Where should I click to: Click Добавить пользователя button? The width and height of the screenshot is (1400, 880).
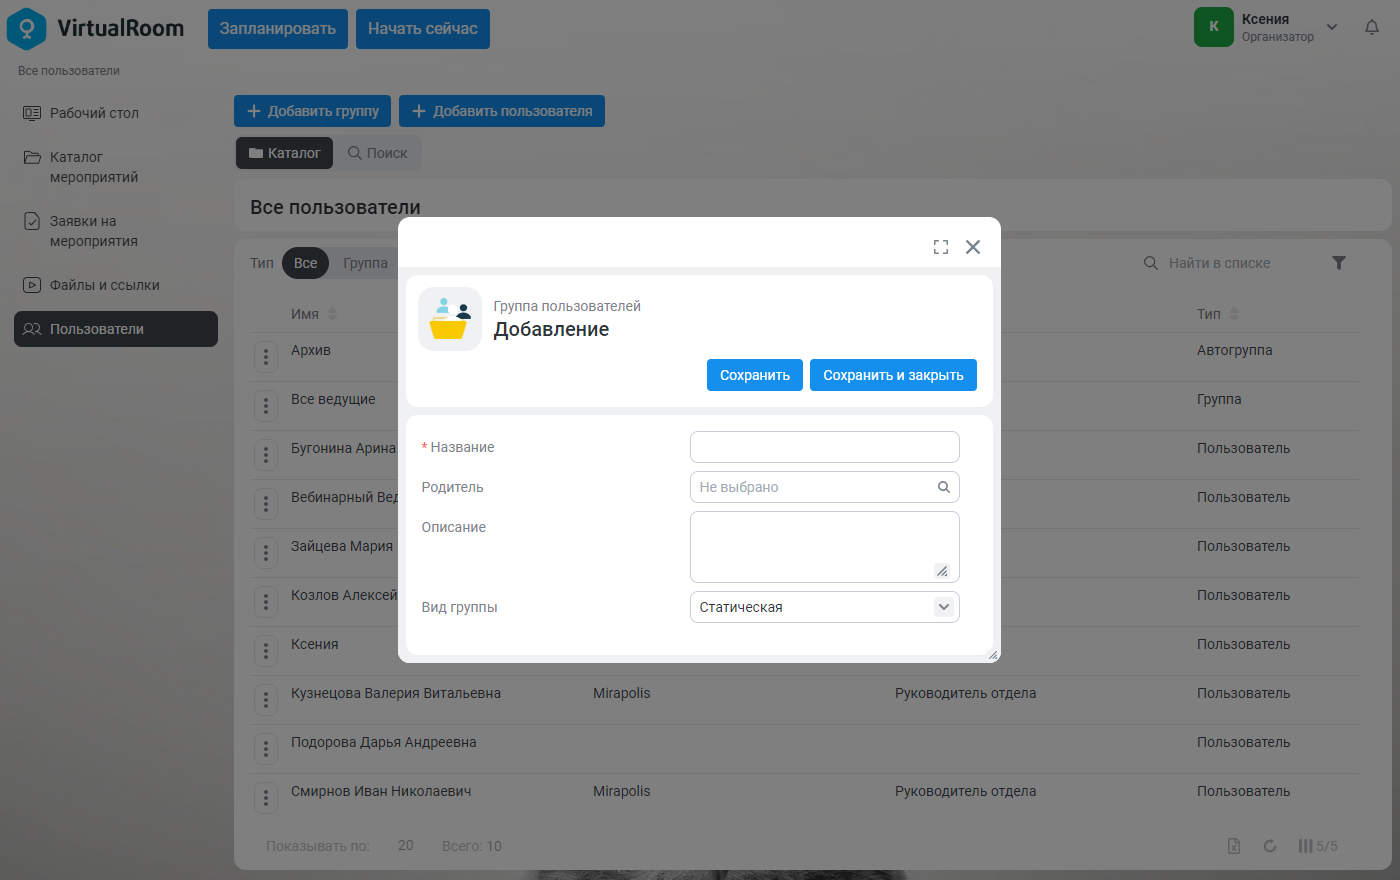[502, 111]
